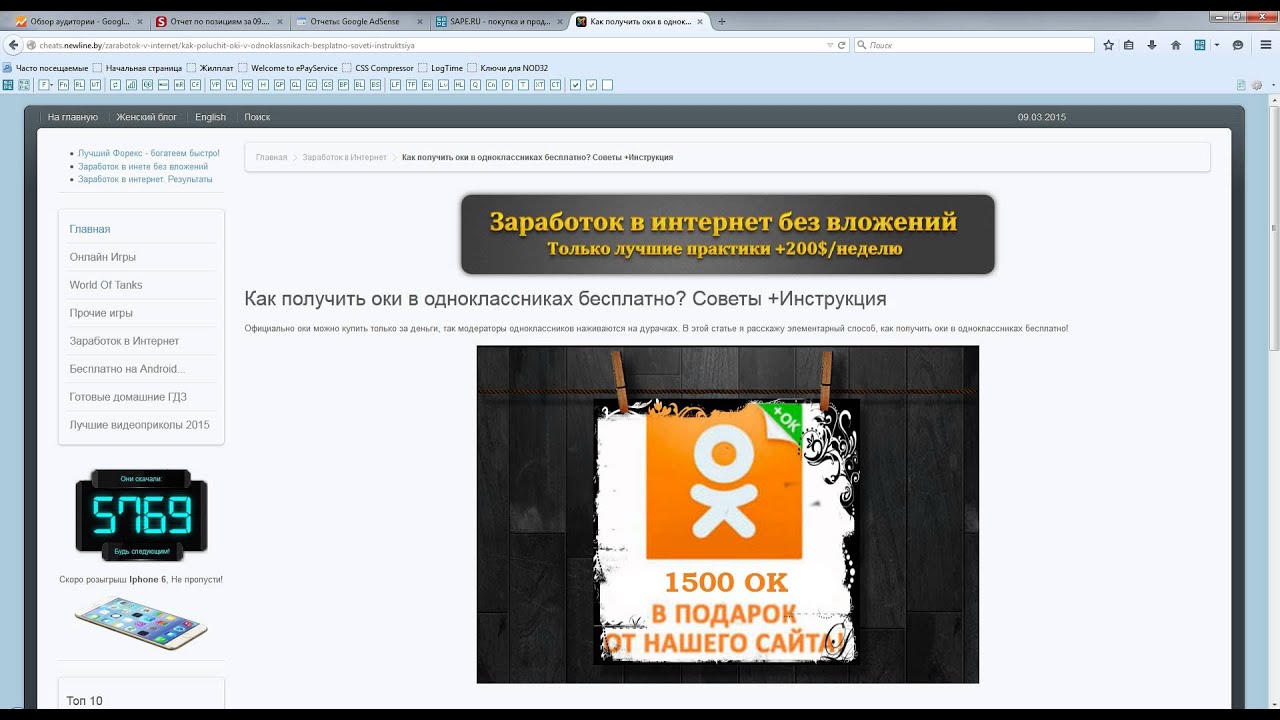Toggle the empty checkbox in extension toolbar

click(x=607, y=85)
